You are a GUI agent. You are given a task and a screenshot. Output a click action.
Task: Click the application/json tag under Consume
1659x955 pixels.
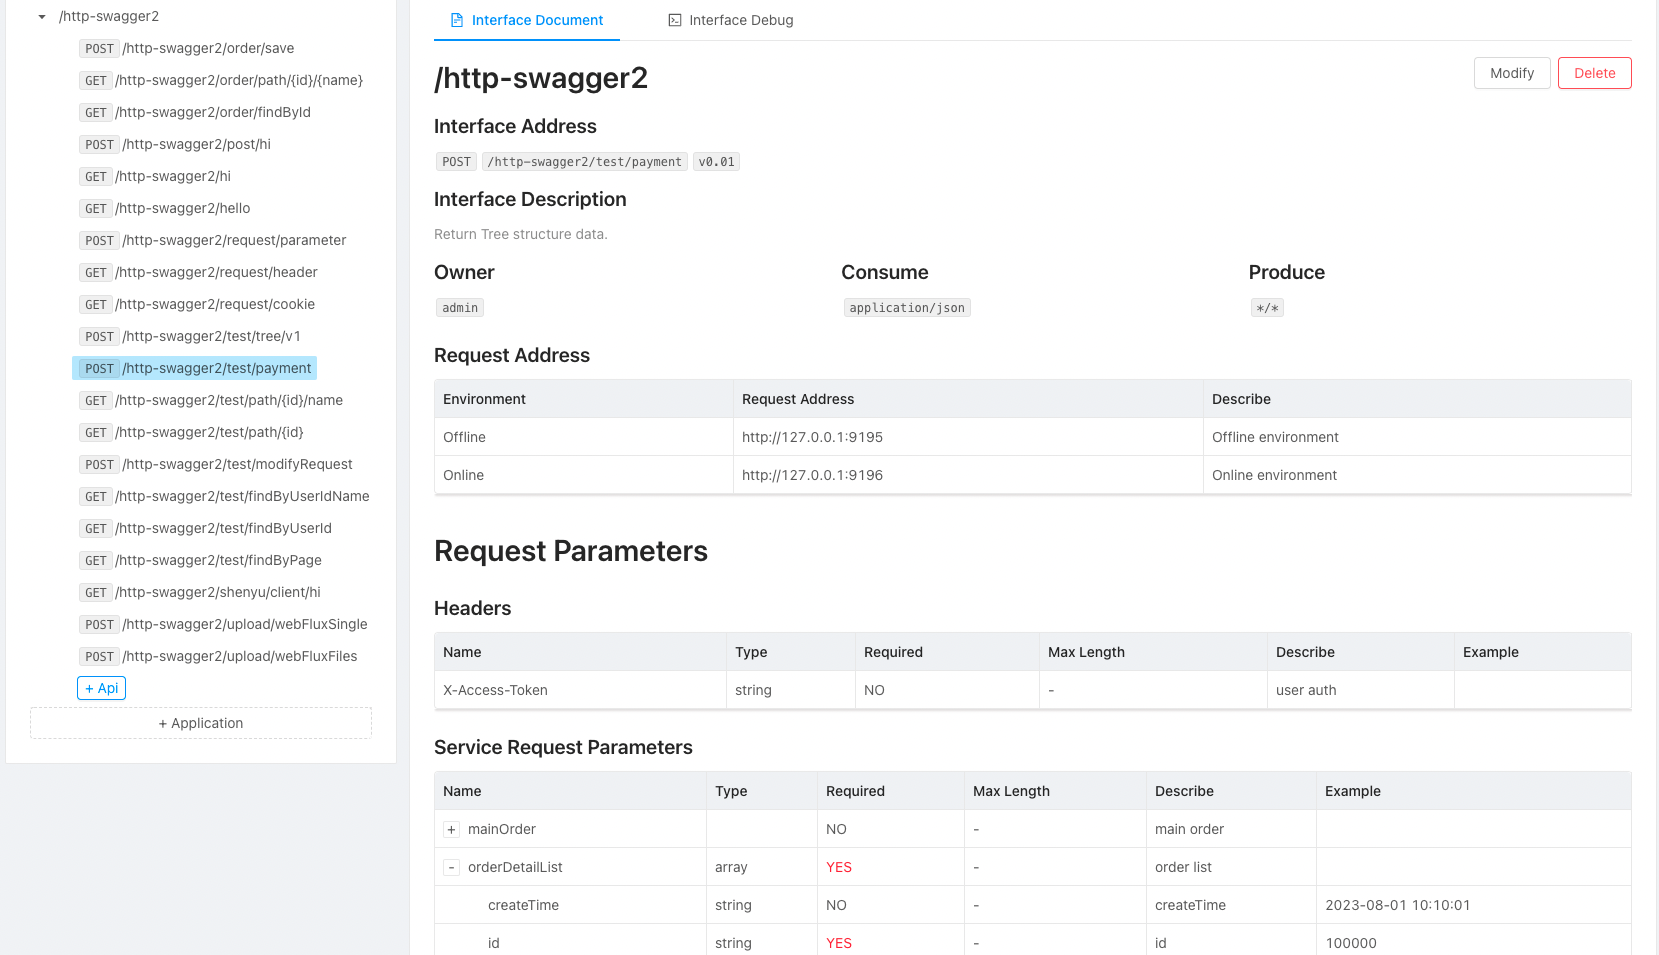[906, 307]
